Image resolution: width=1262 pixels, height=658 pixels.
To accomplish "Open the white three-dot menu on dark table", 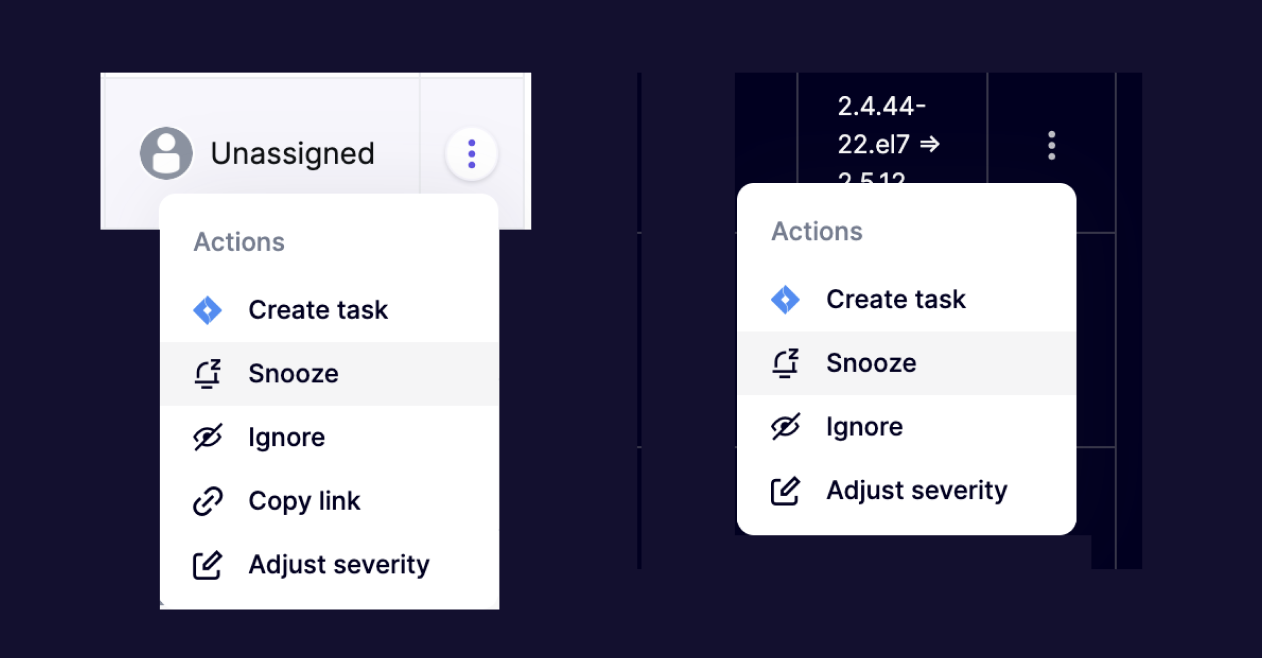I will [1051, 145].
